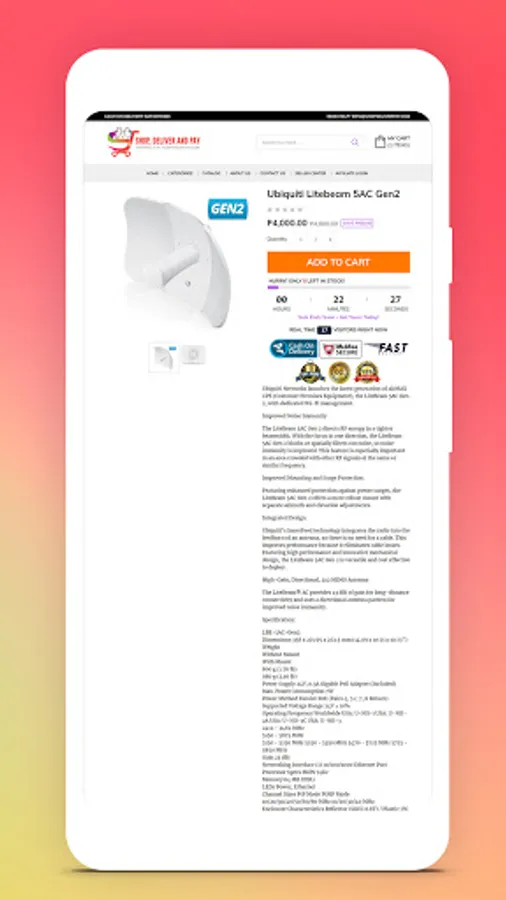The image size is (506, 900).
Task: Click the Ubiquiti Litebeam 5AC Gen2 title
Action: point(333,194)
